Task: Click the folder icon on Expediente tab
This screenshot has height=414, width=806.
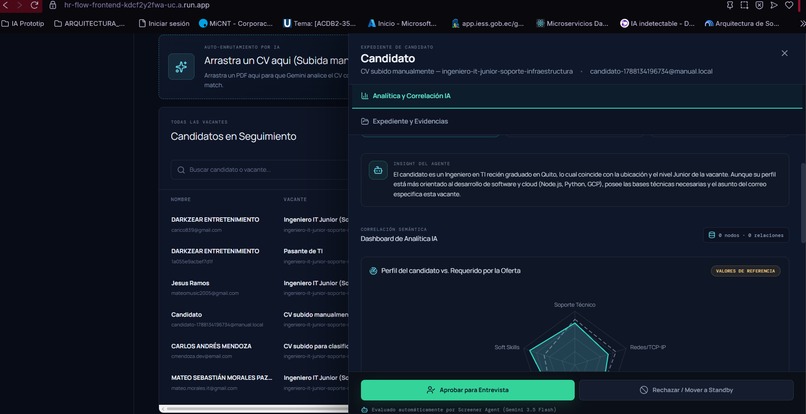Action: (x=364, y=121)
